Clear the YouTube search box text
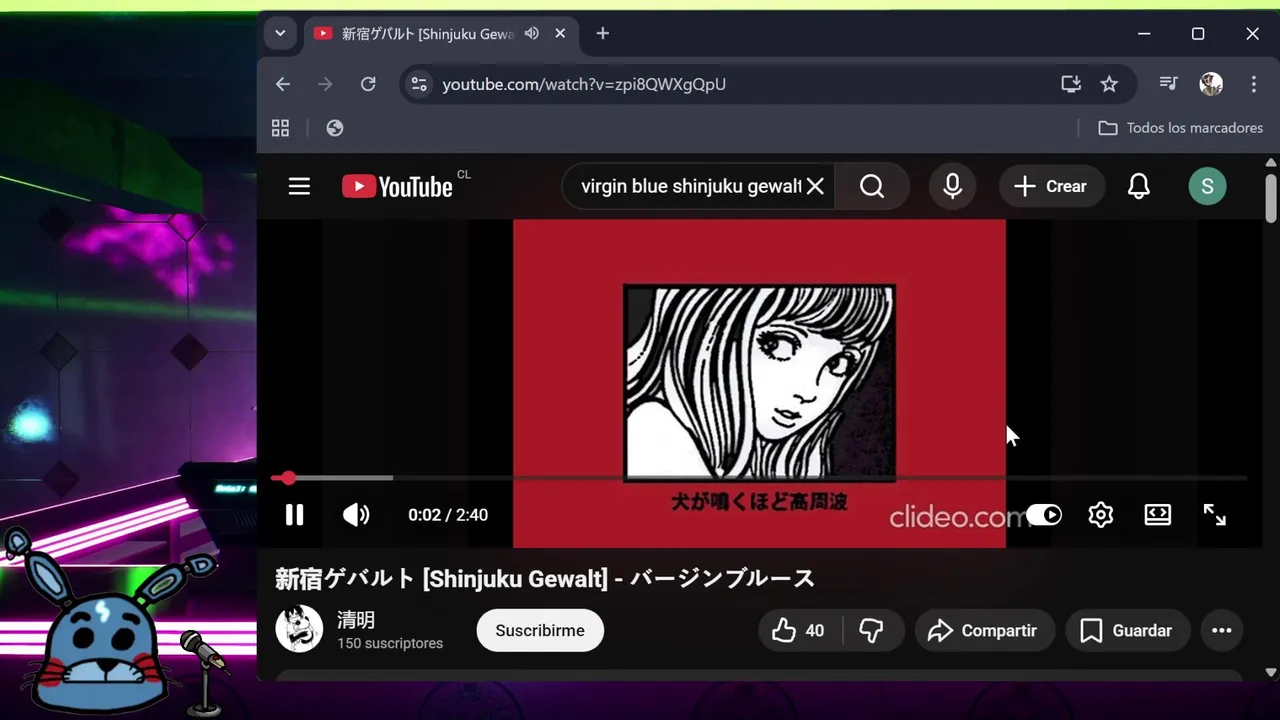The image size is (1280, 720). (815, 186)
